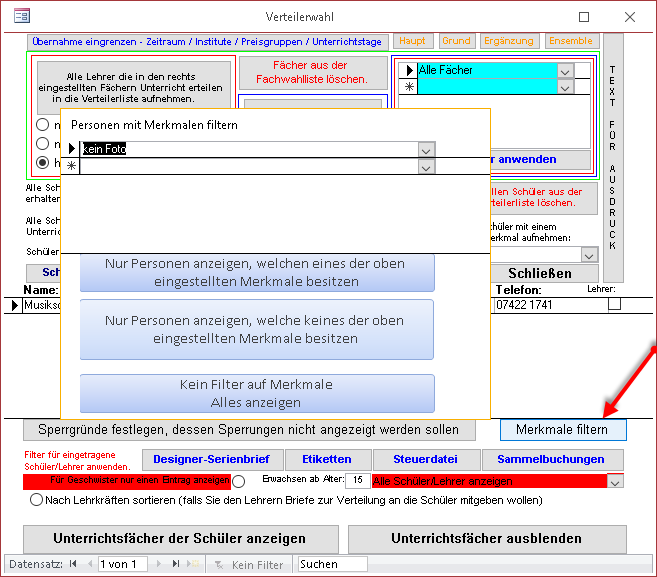Click the red 'Alle Schüler/Lehrer anzeigen' field
The height and width of the screenshot is (577, 657).
[488, 481]
